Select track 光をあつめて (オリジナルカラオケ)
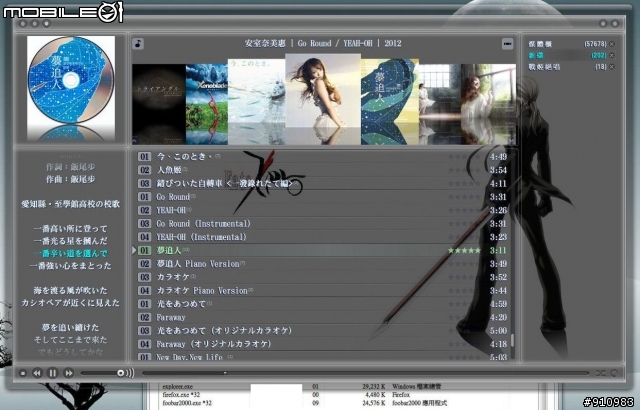The image size is (640, 410). click(x=322, y=331)
